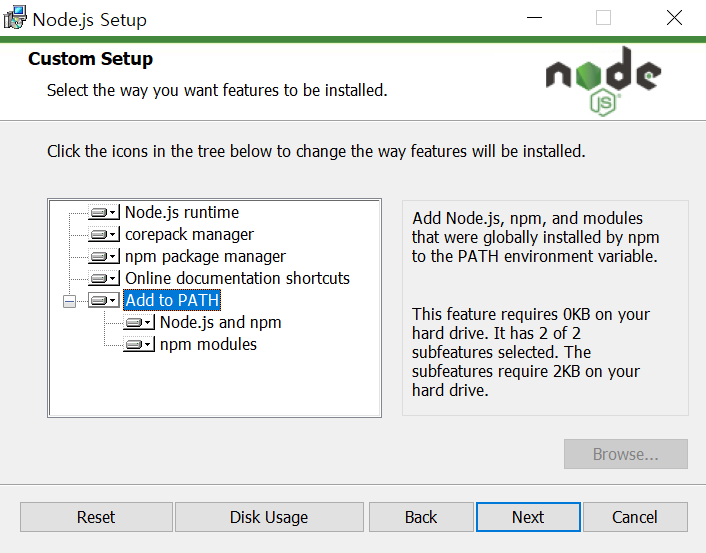
Task: Select the corepack manager tree row
Action: tap(190, 234)
